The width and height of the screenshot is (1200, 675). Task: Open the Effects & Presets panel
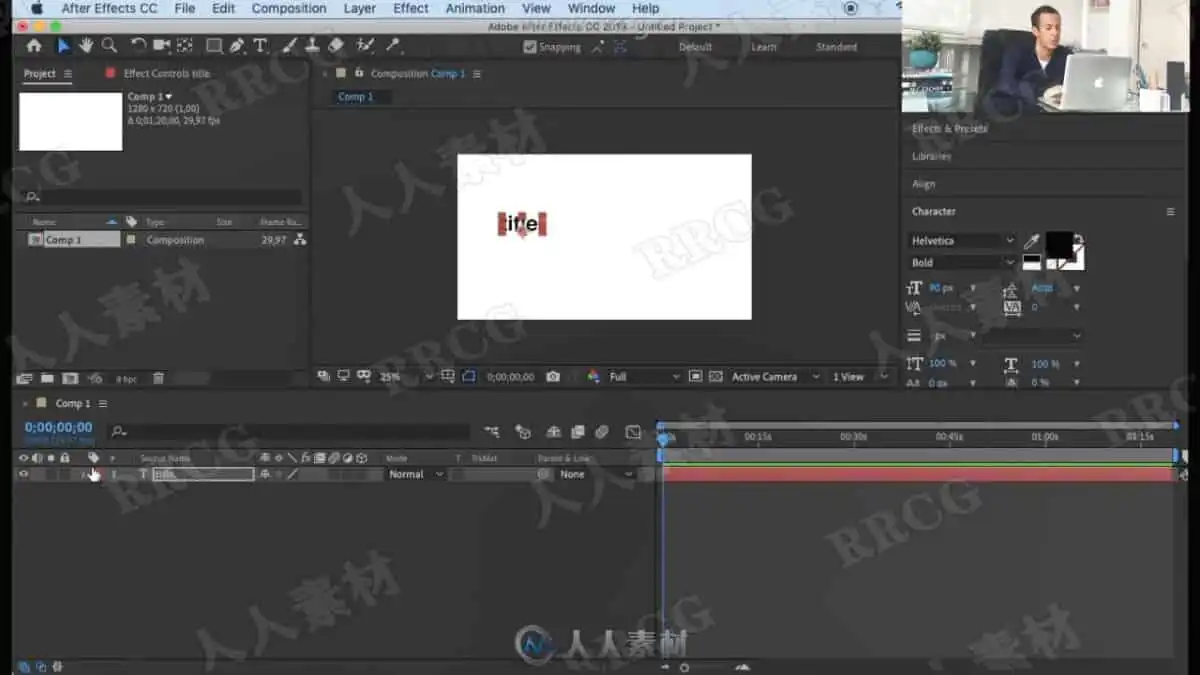click(x=949, y=128)
